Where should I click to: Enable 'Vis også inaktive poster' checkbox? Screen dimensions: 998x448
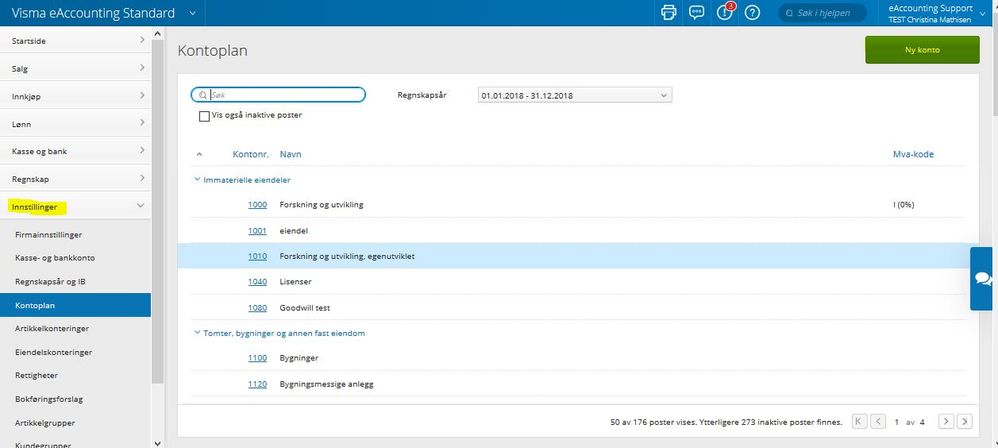[204, 116]
